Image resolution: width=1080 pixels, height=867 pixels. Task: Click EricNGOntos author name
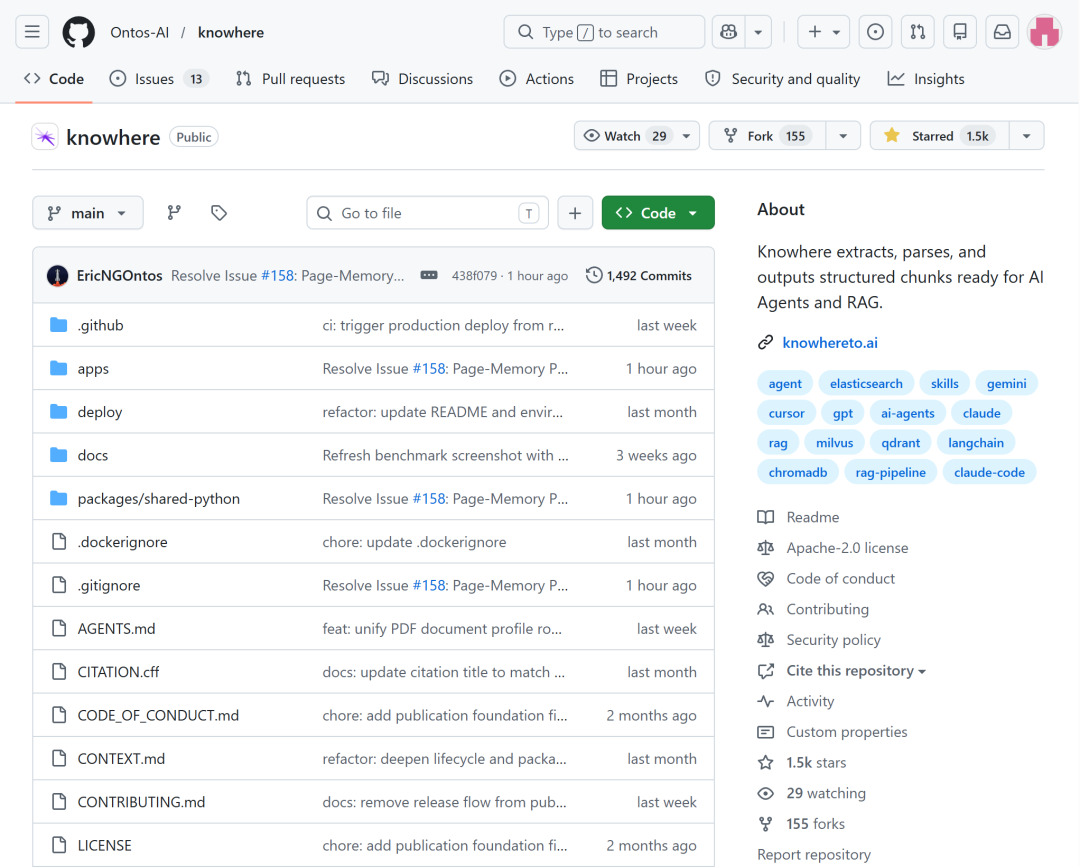point(119,275)
